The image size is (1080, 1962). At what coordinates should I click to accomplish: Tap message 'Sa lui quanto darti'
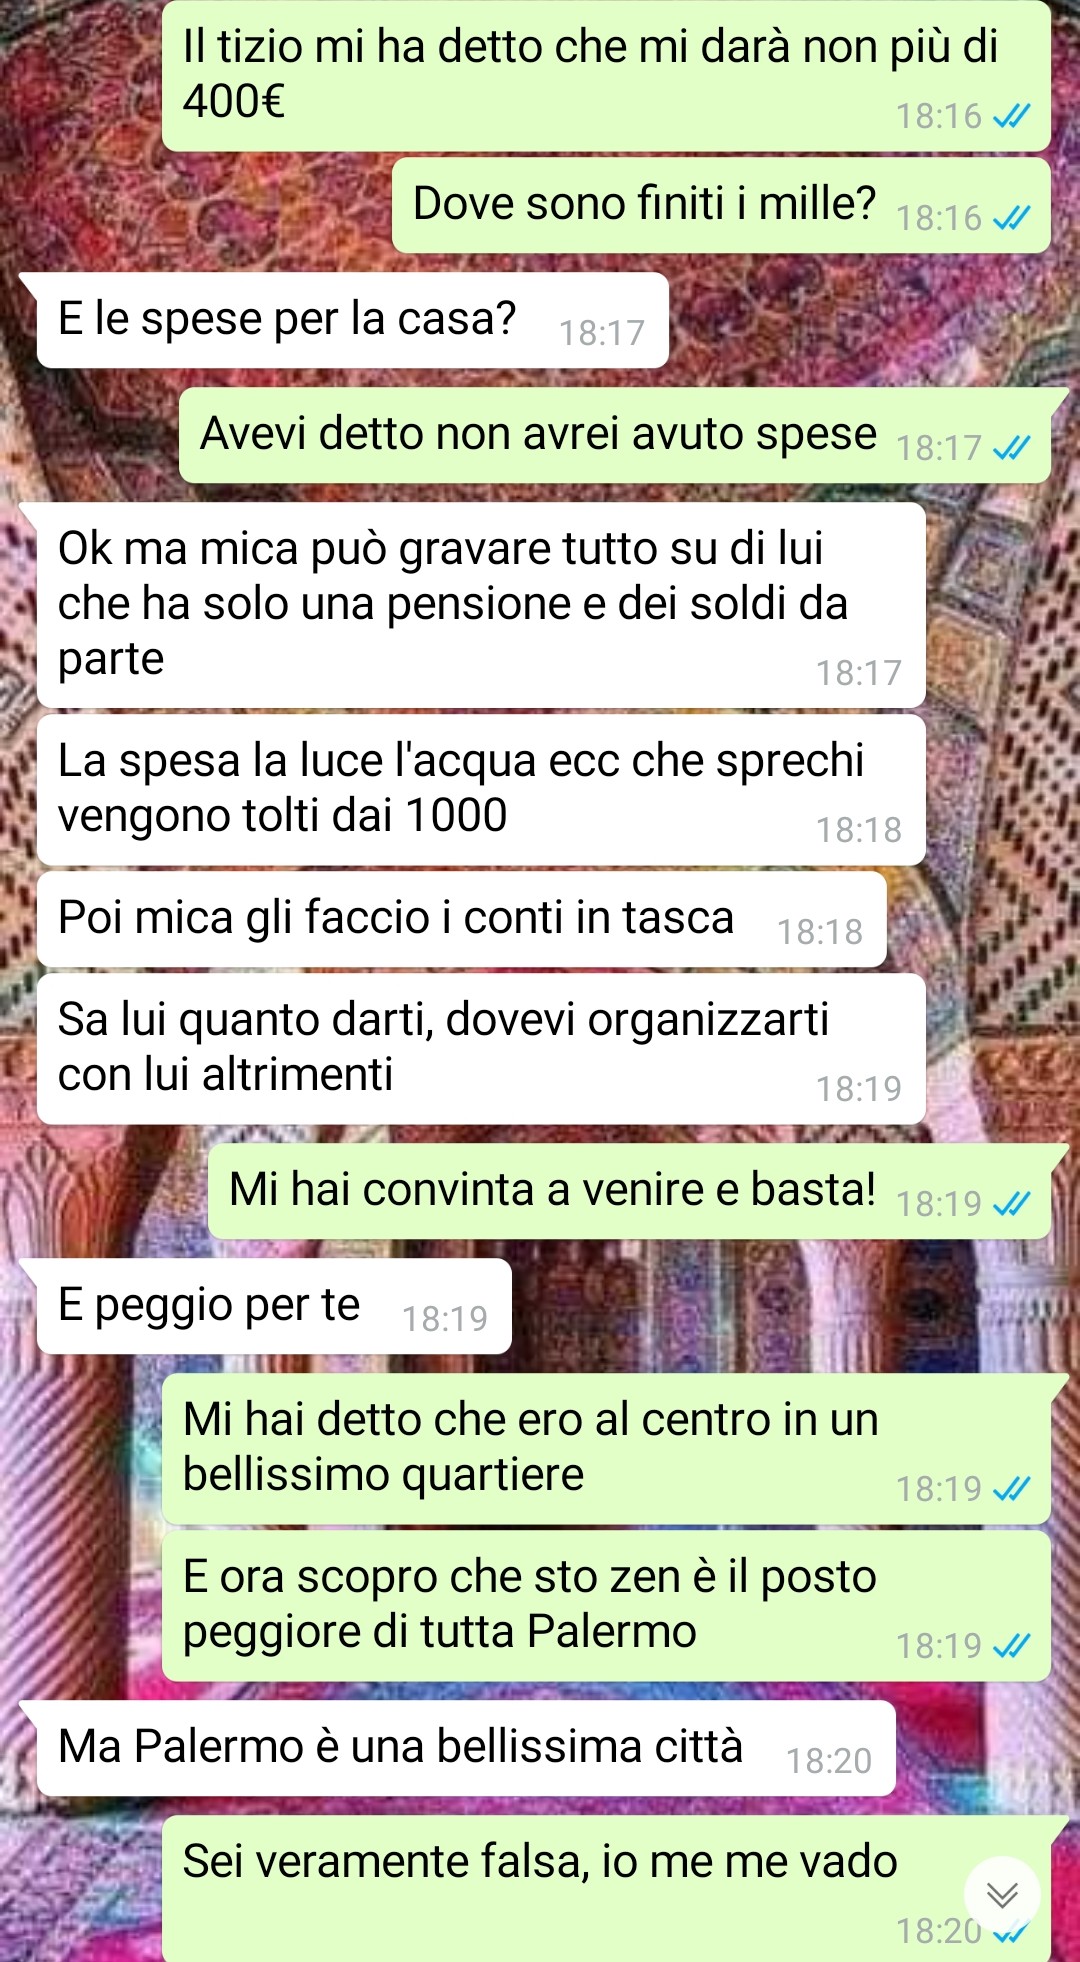coord(481,1048)
